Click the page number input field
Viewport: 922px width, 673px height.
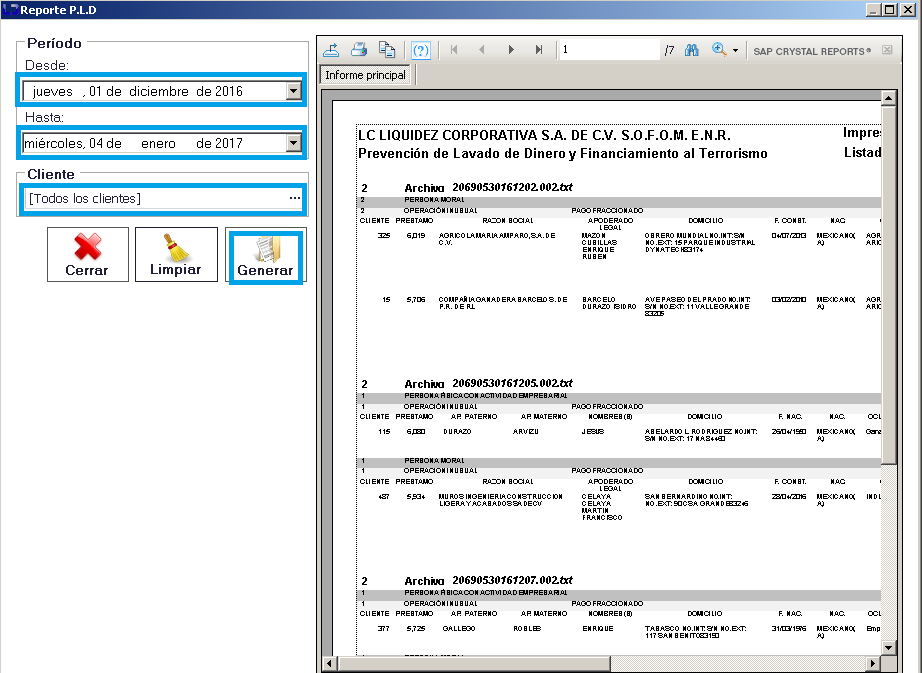pos(609,50)
